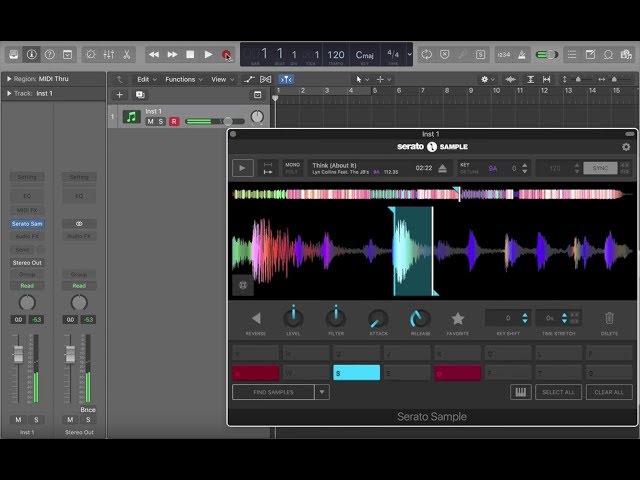Image resolution: width=640 pixels, height=480 pixels.
Task: Toggle the Flex show/hide icon
Action: (265, 80)
